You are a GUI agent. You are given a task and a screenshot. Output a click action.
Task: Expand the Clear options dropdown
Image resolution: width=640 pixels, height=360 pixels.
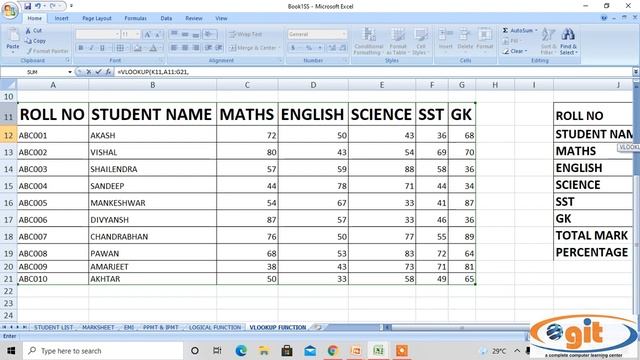(527, 51)
